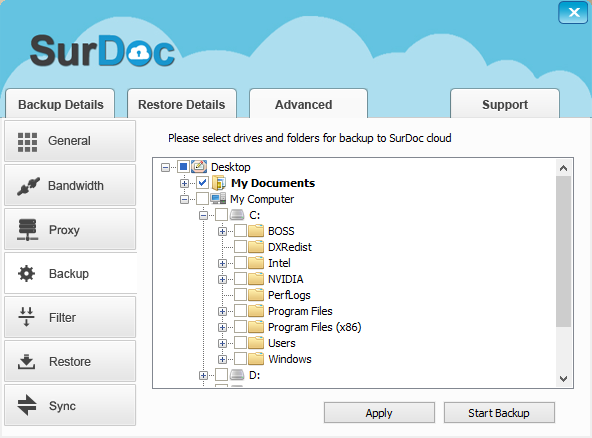592x438 pixels.
Task: Close the SurDoc window
Action: [x=572, y=12]
